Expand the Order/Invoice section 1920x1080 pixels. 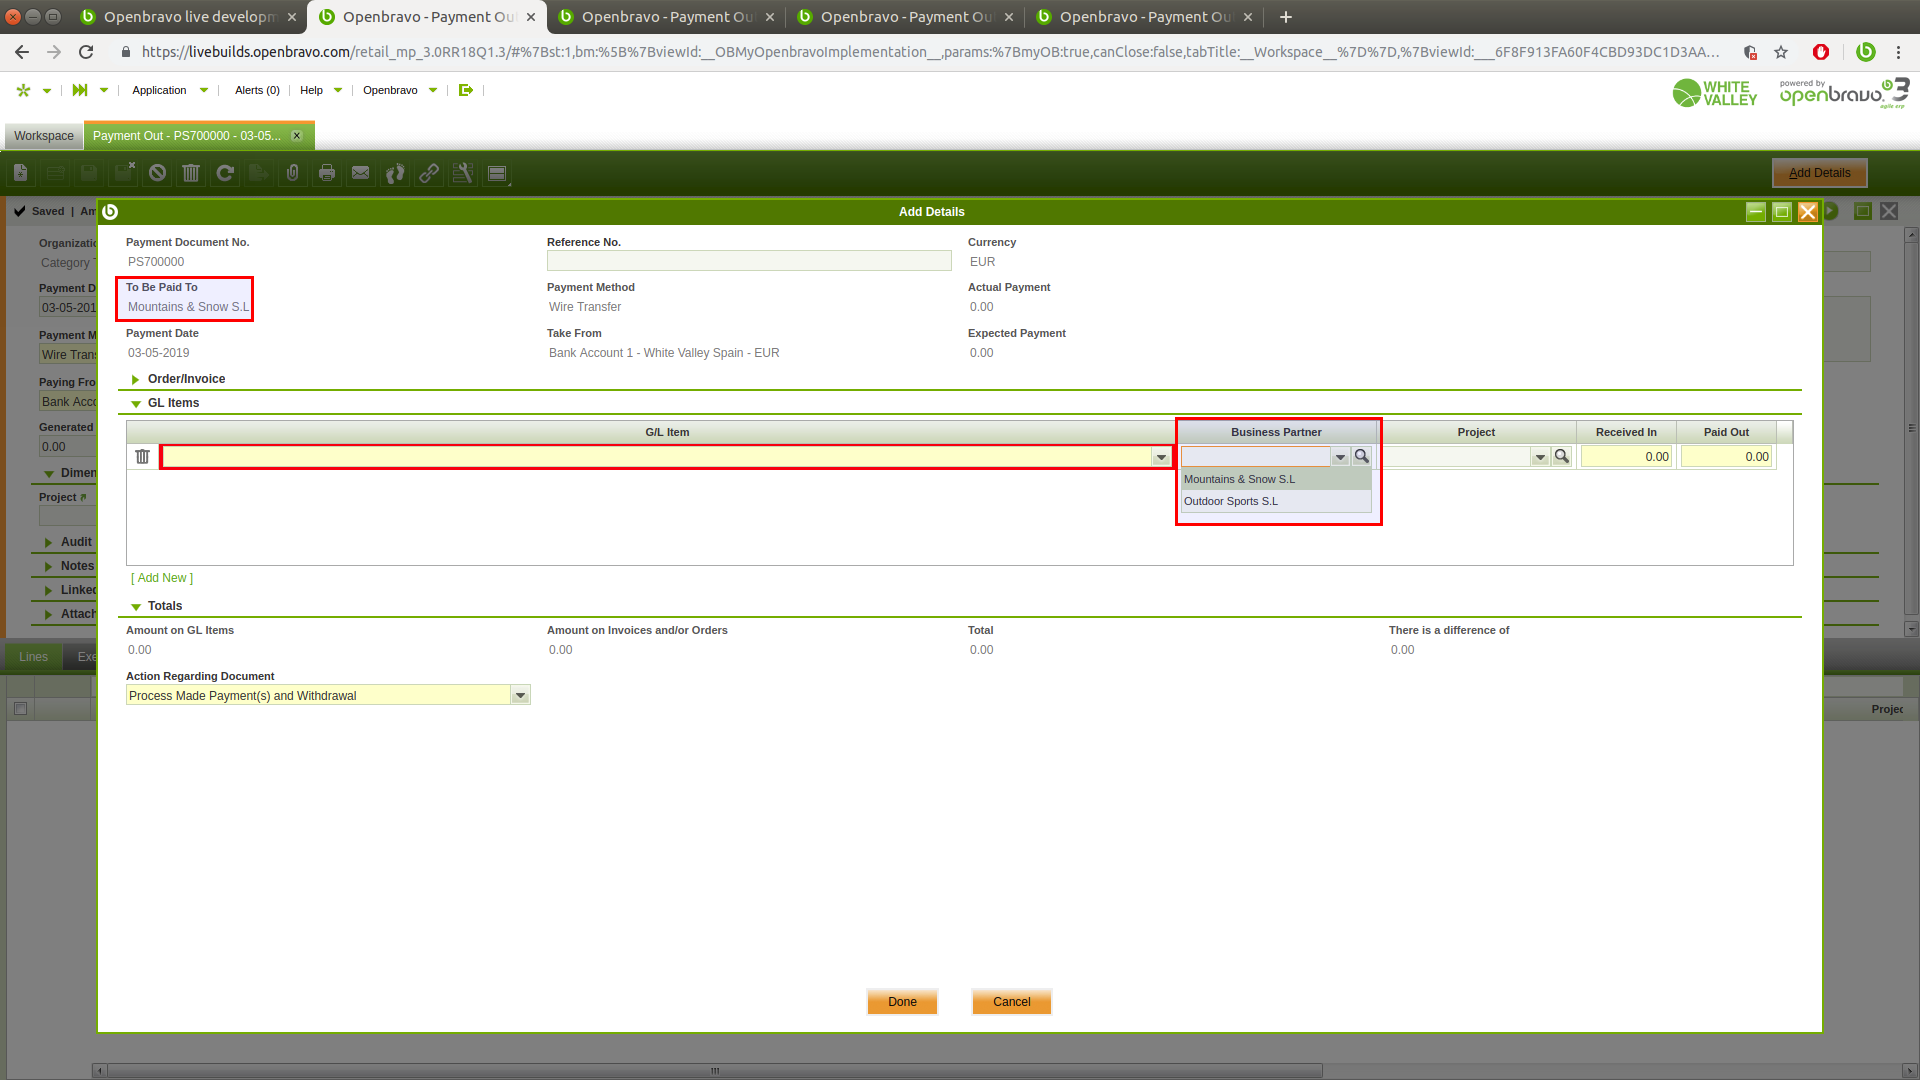tap(136, 380)
